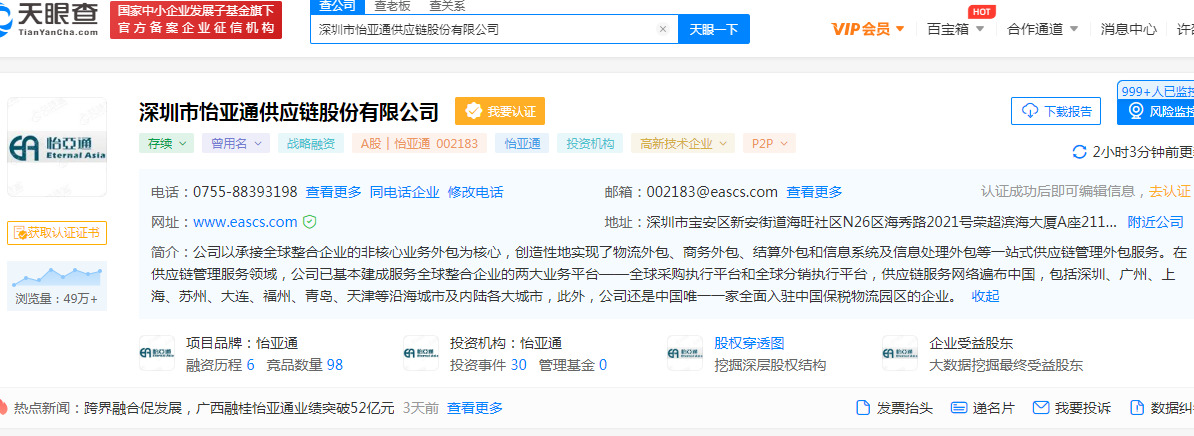
Task: Open the 股权穿透图 link
Action: (x=749, y=343)
